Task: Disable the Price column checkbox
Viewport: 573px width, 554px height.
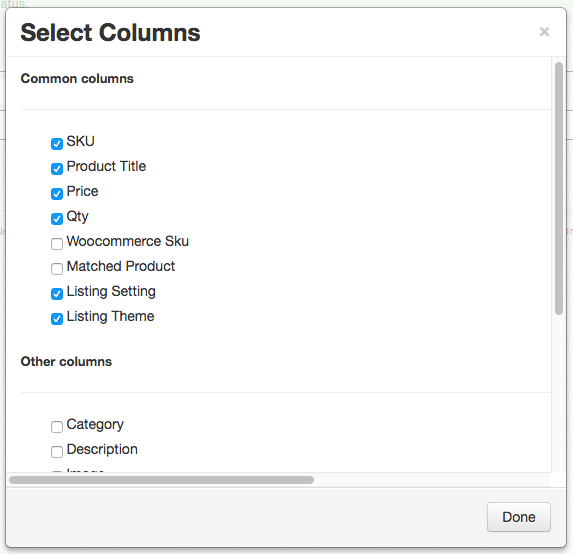Action: tap(57, 194)
